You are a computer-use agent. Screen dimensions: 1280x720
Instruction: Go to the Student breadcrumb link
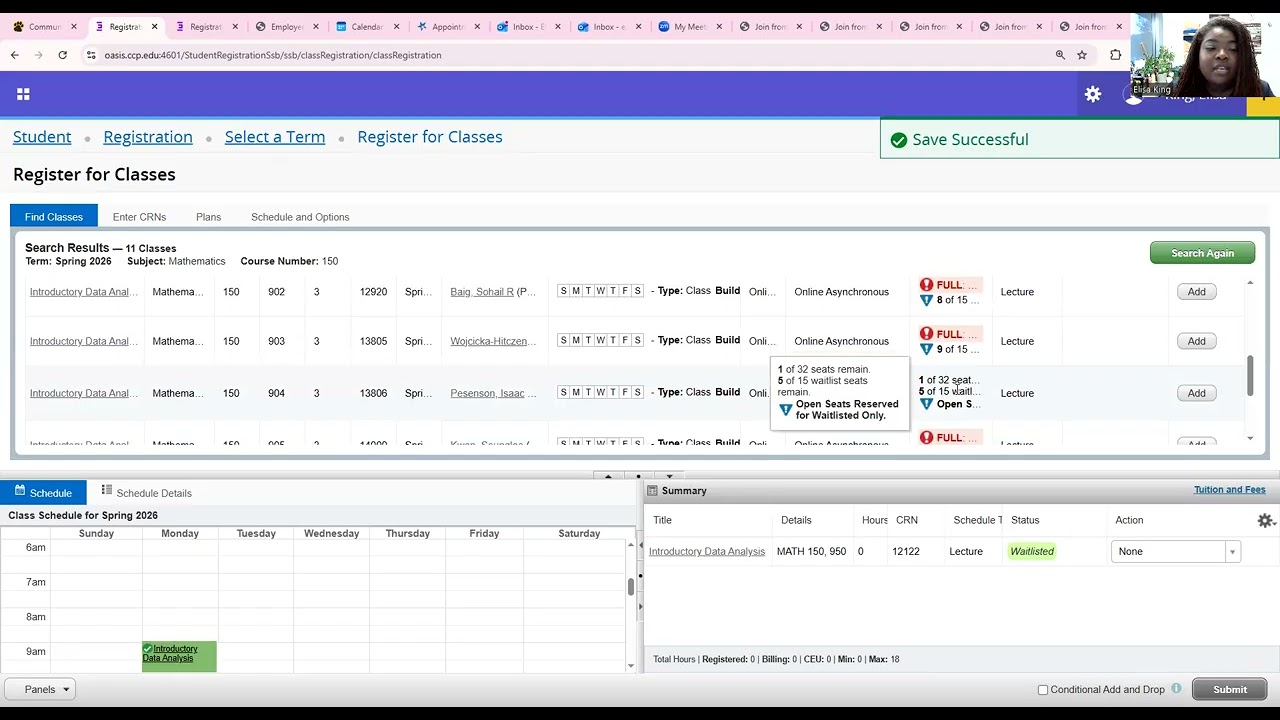point(42,137)
